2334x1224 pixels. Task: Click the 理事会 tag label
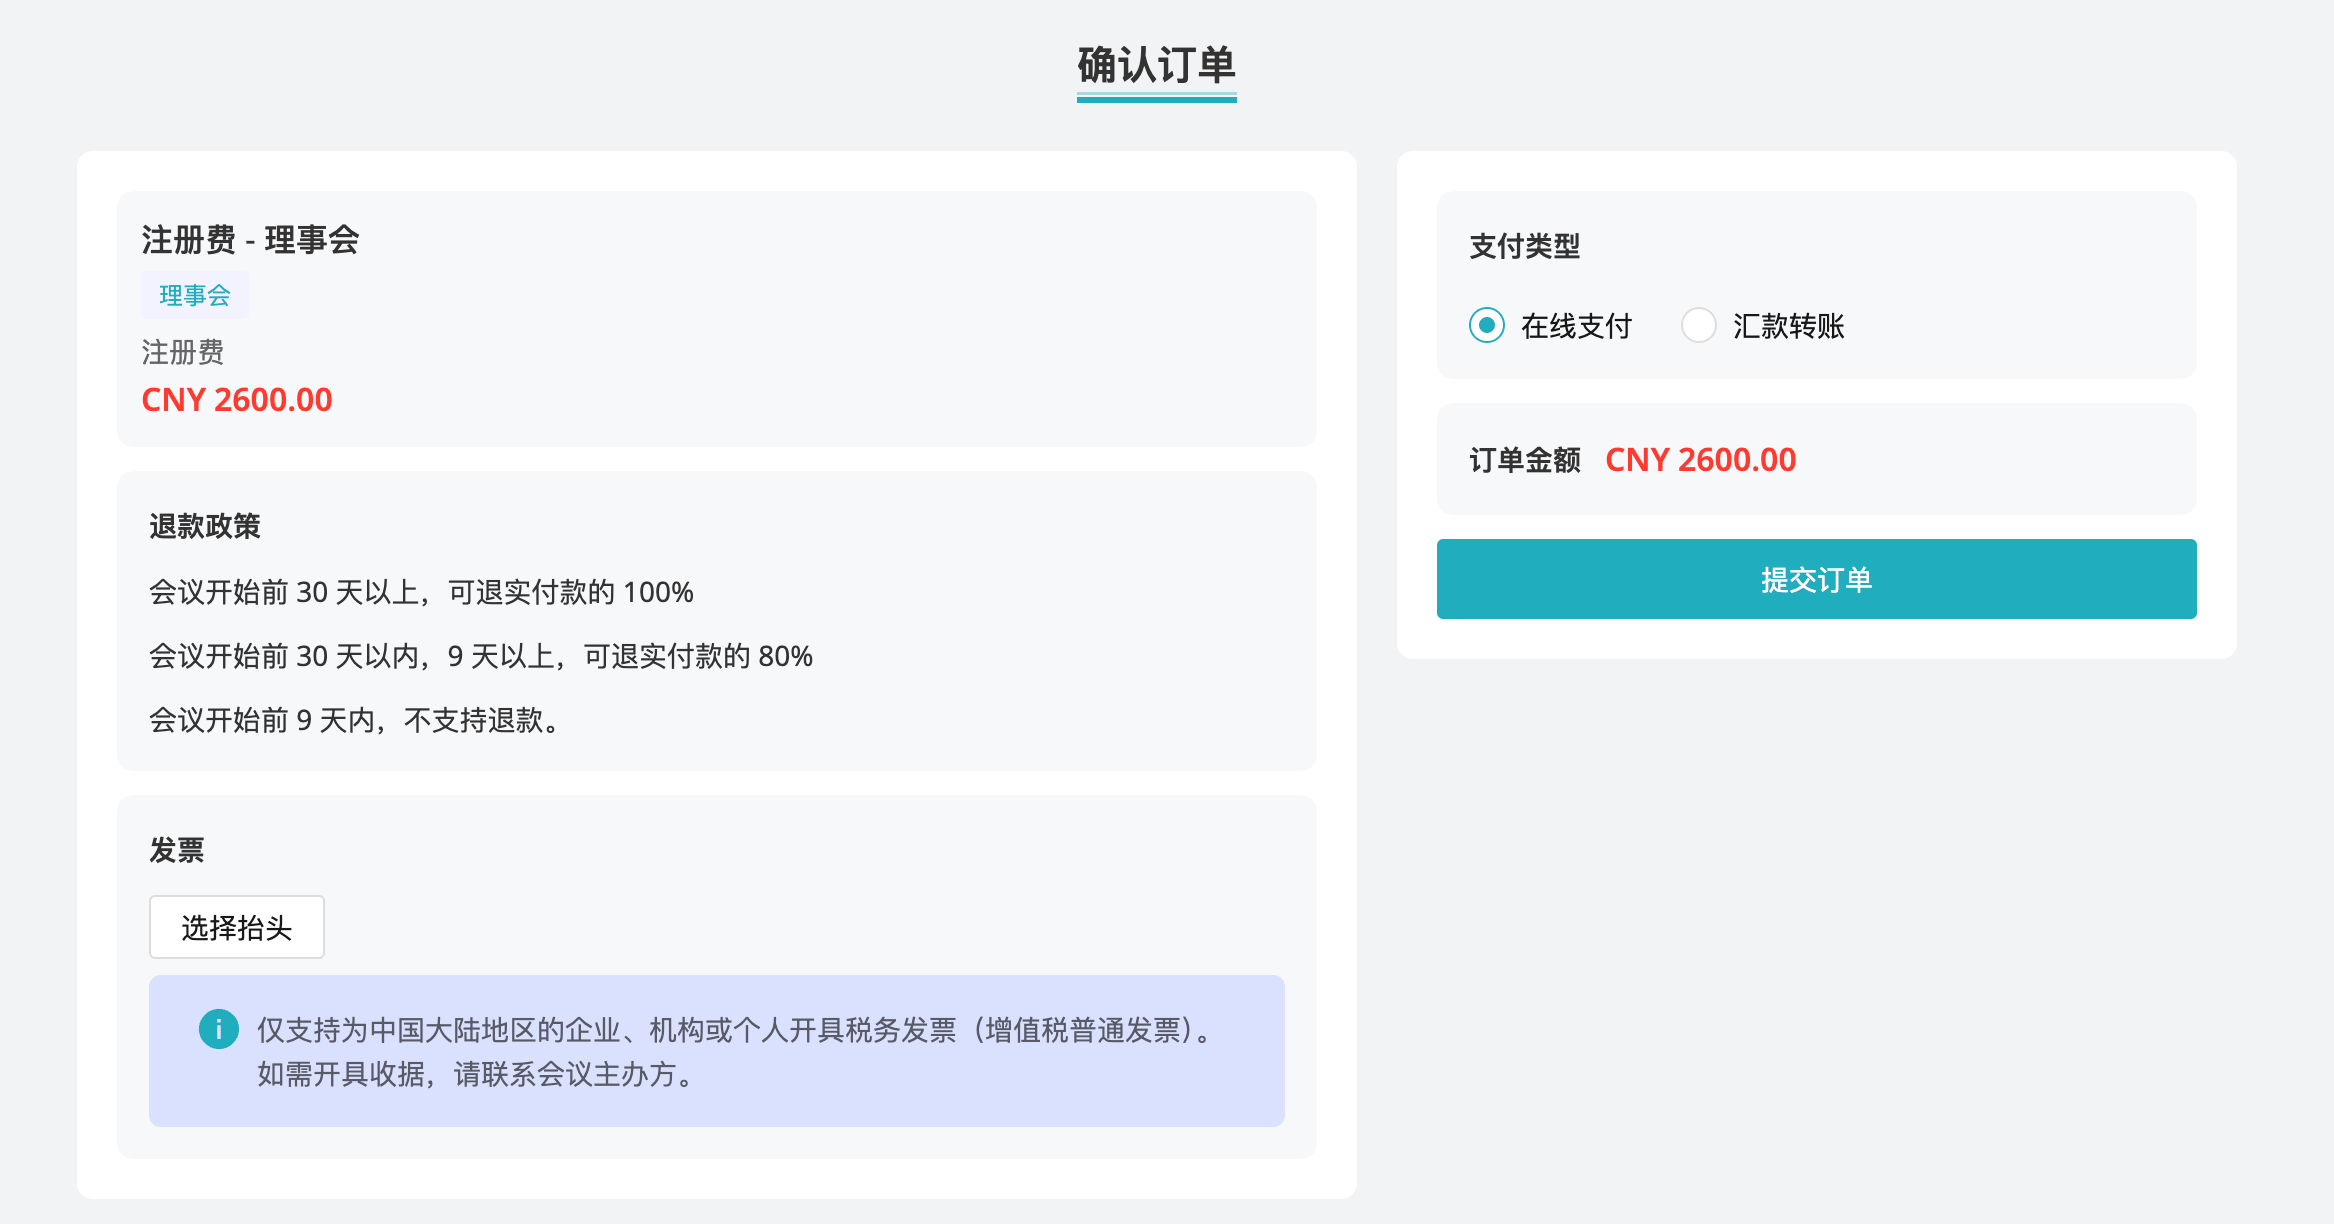click(x=195, y=295)
